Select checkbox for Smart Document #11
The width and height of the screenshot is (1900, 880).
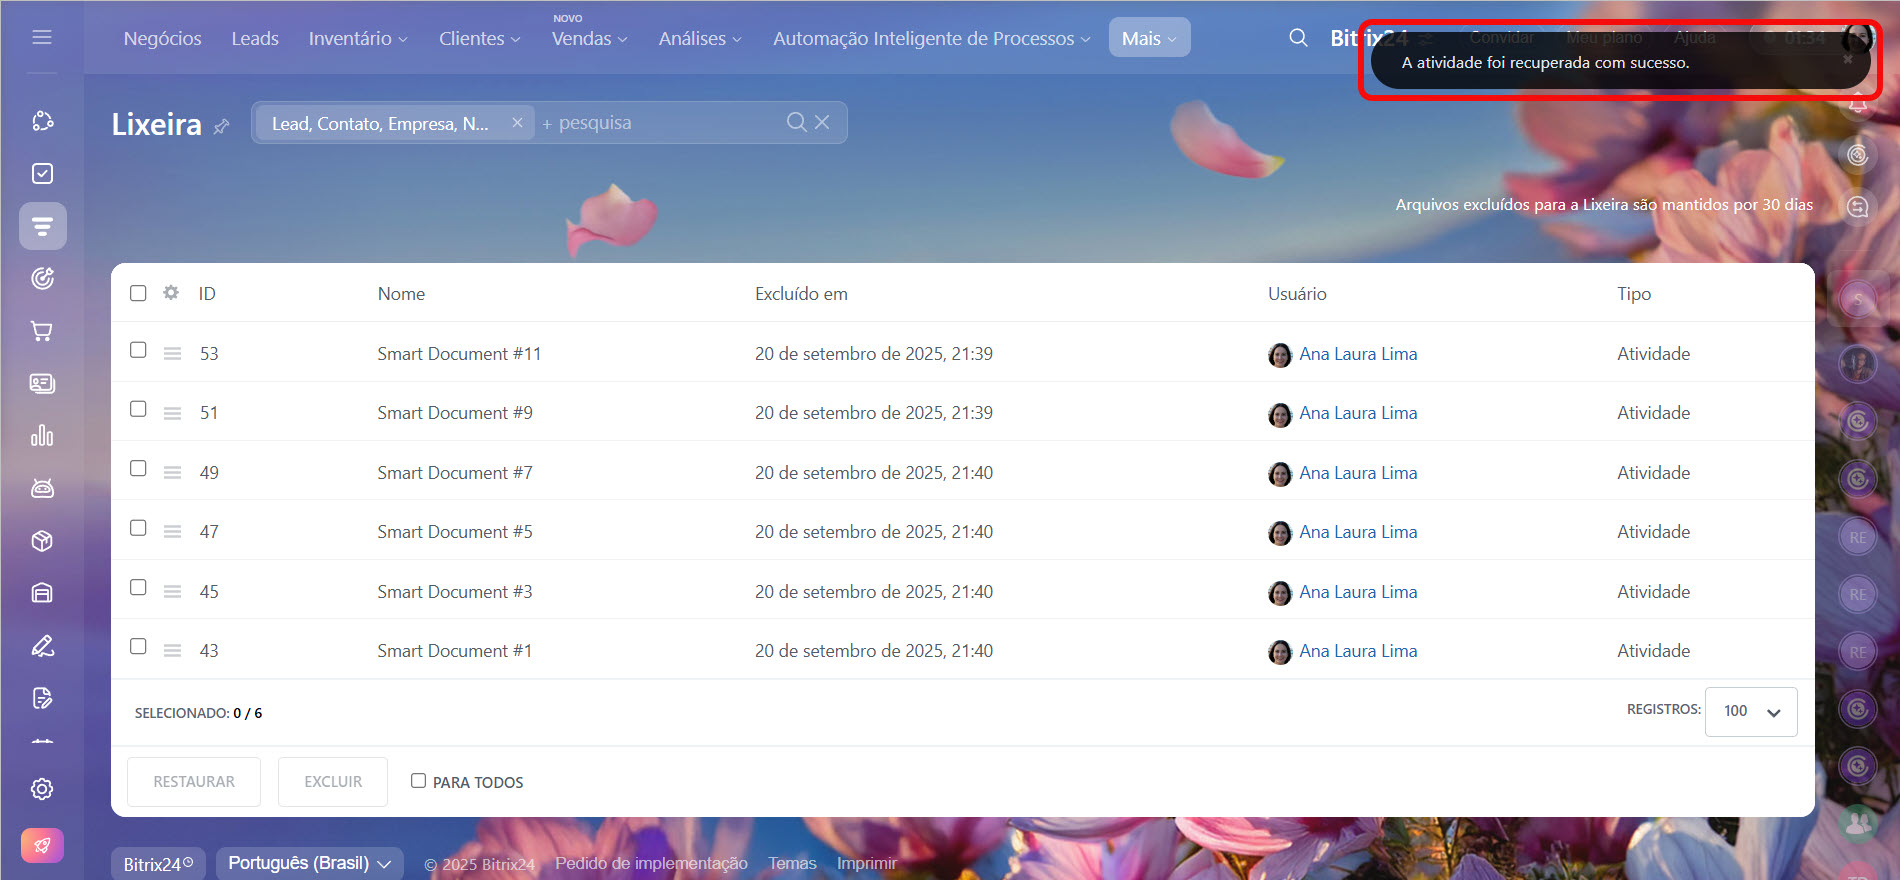pos(138,350)
